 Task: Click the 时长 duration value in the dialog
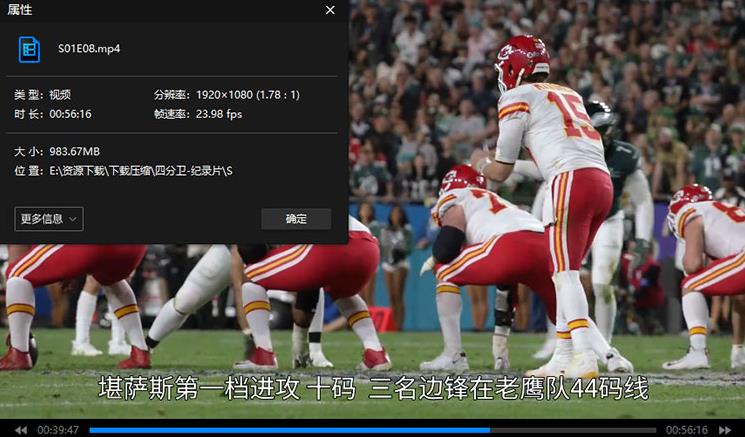click(70, 114)
